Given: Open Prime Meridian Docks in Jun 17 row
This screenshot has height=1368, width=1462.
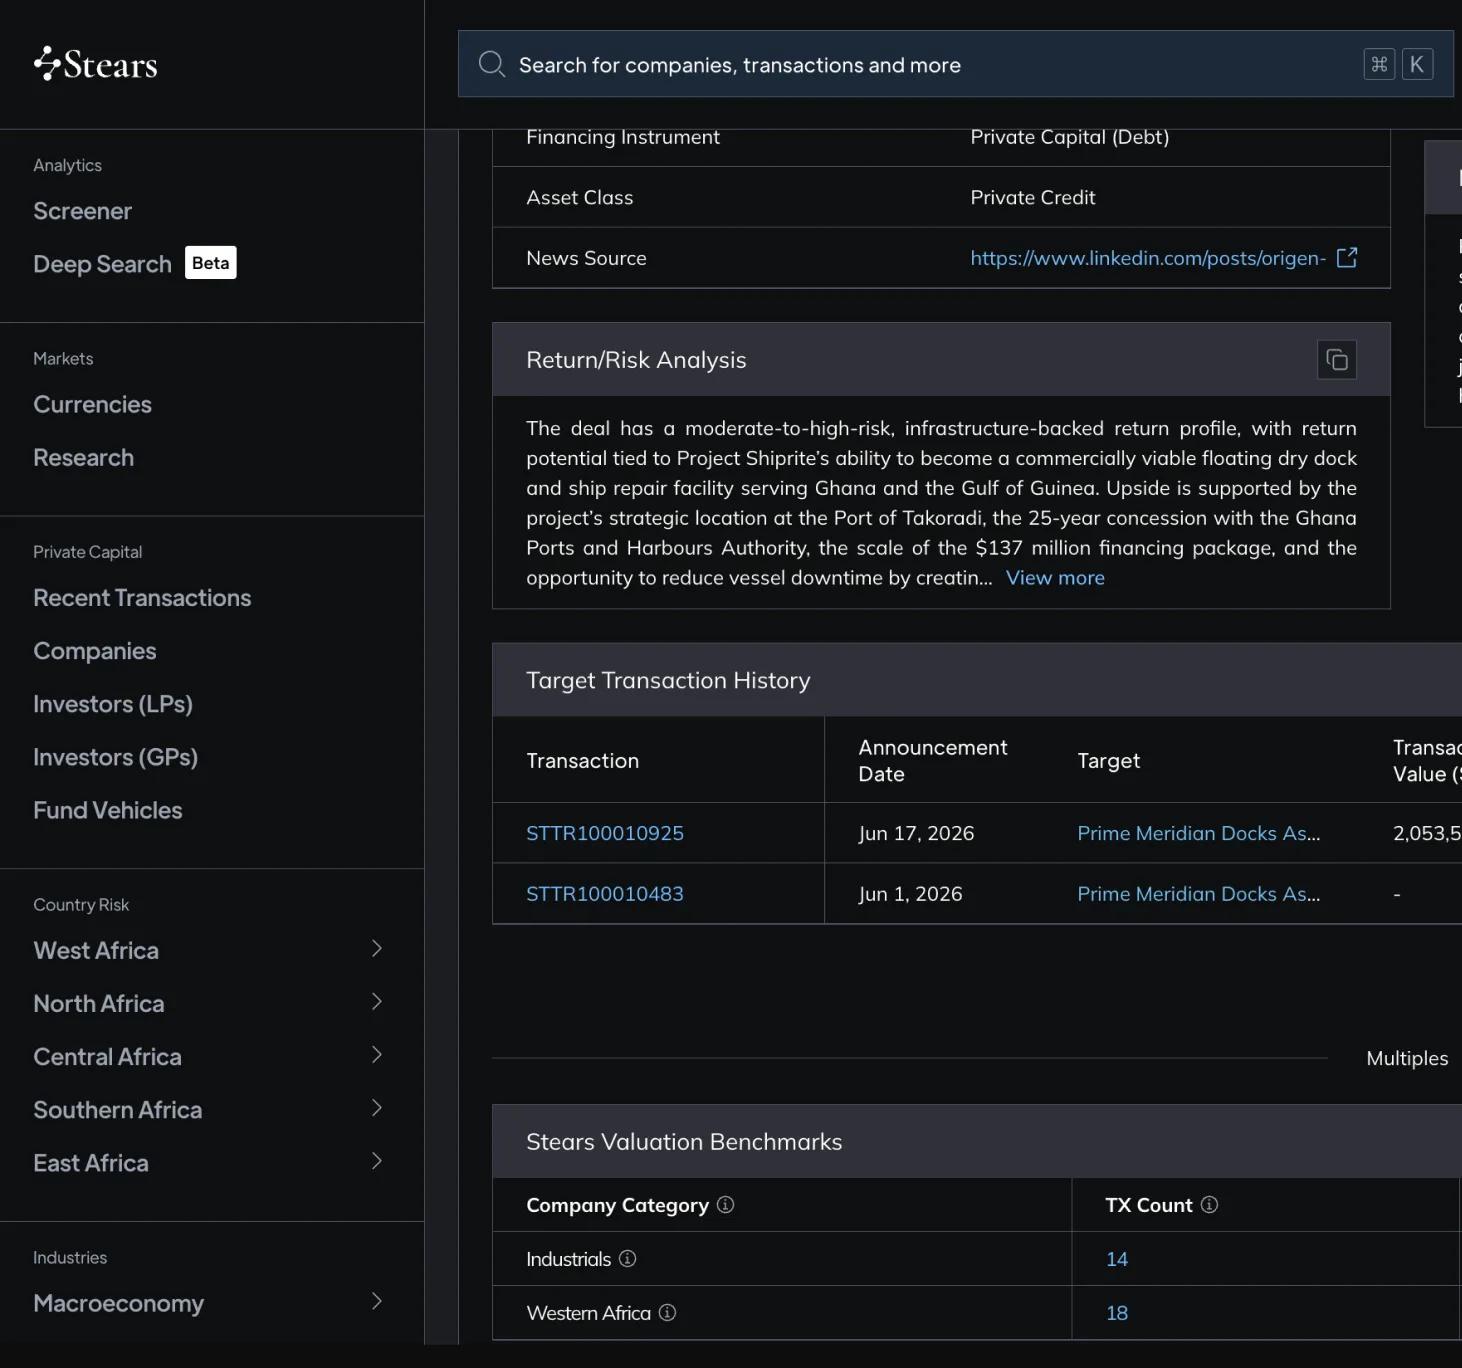Looking at the screenshot, I should tap(1199, 833).
